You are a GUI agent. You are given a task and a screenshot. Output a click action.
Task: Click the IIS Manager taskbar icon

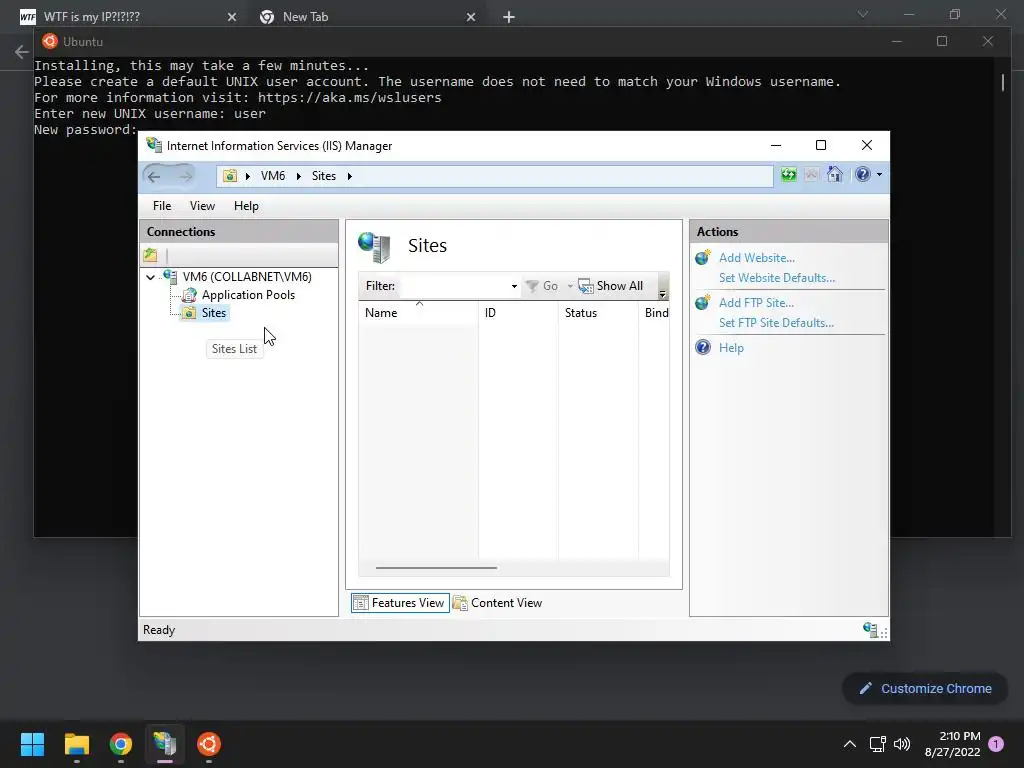click(x=165, y=744)
